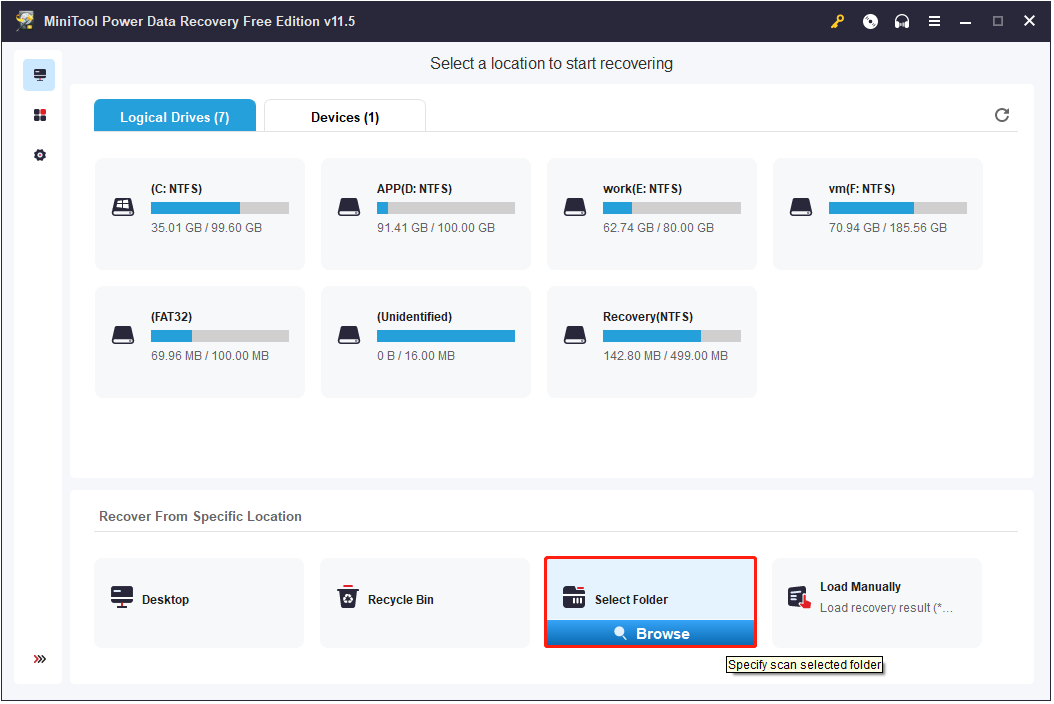Screen dimensions: 1054x704
Task: Select the Recovery(NTFS) partition icon
Action: (x=575, y=335)
